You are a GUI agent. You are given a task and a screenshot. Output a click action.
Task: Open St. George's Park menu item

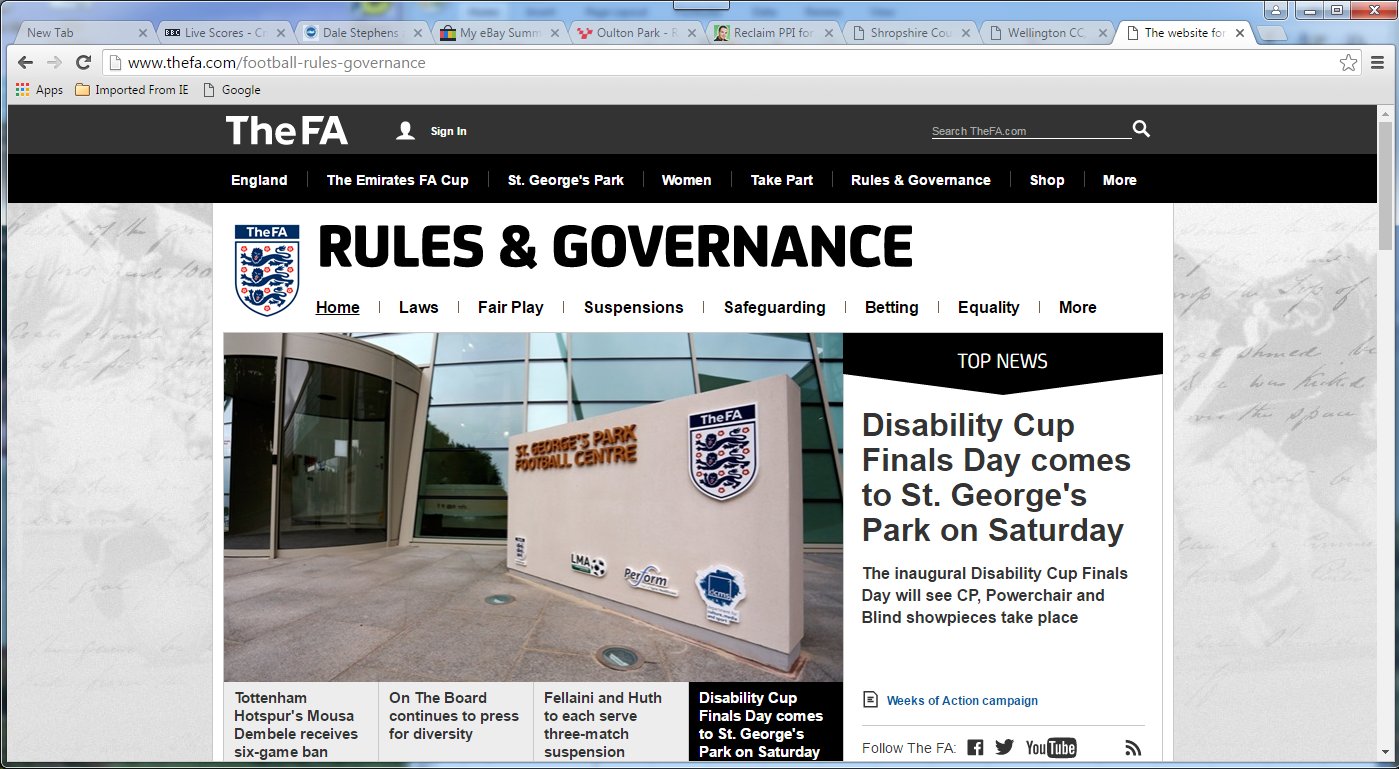click(x=566, y=180)
